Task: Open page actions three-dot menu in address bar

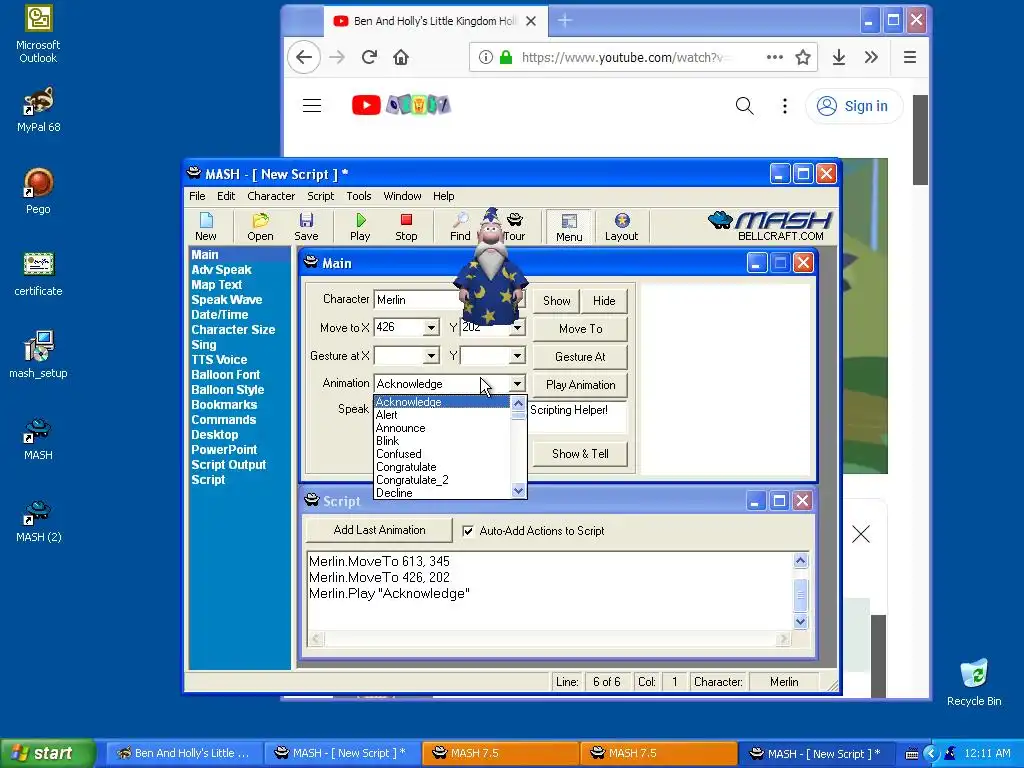Action: click(775, 57)
